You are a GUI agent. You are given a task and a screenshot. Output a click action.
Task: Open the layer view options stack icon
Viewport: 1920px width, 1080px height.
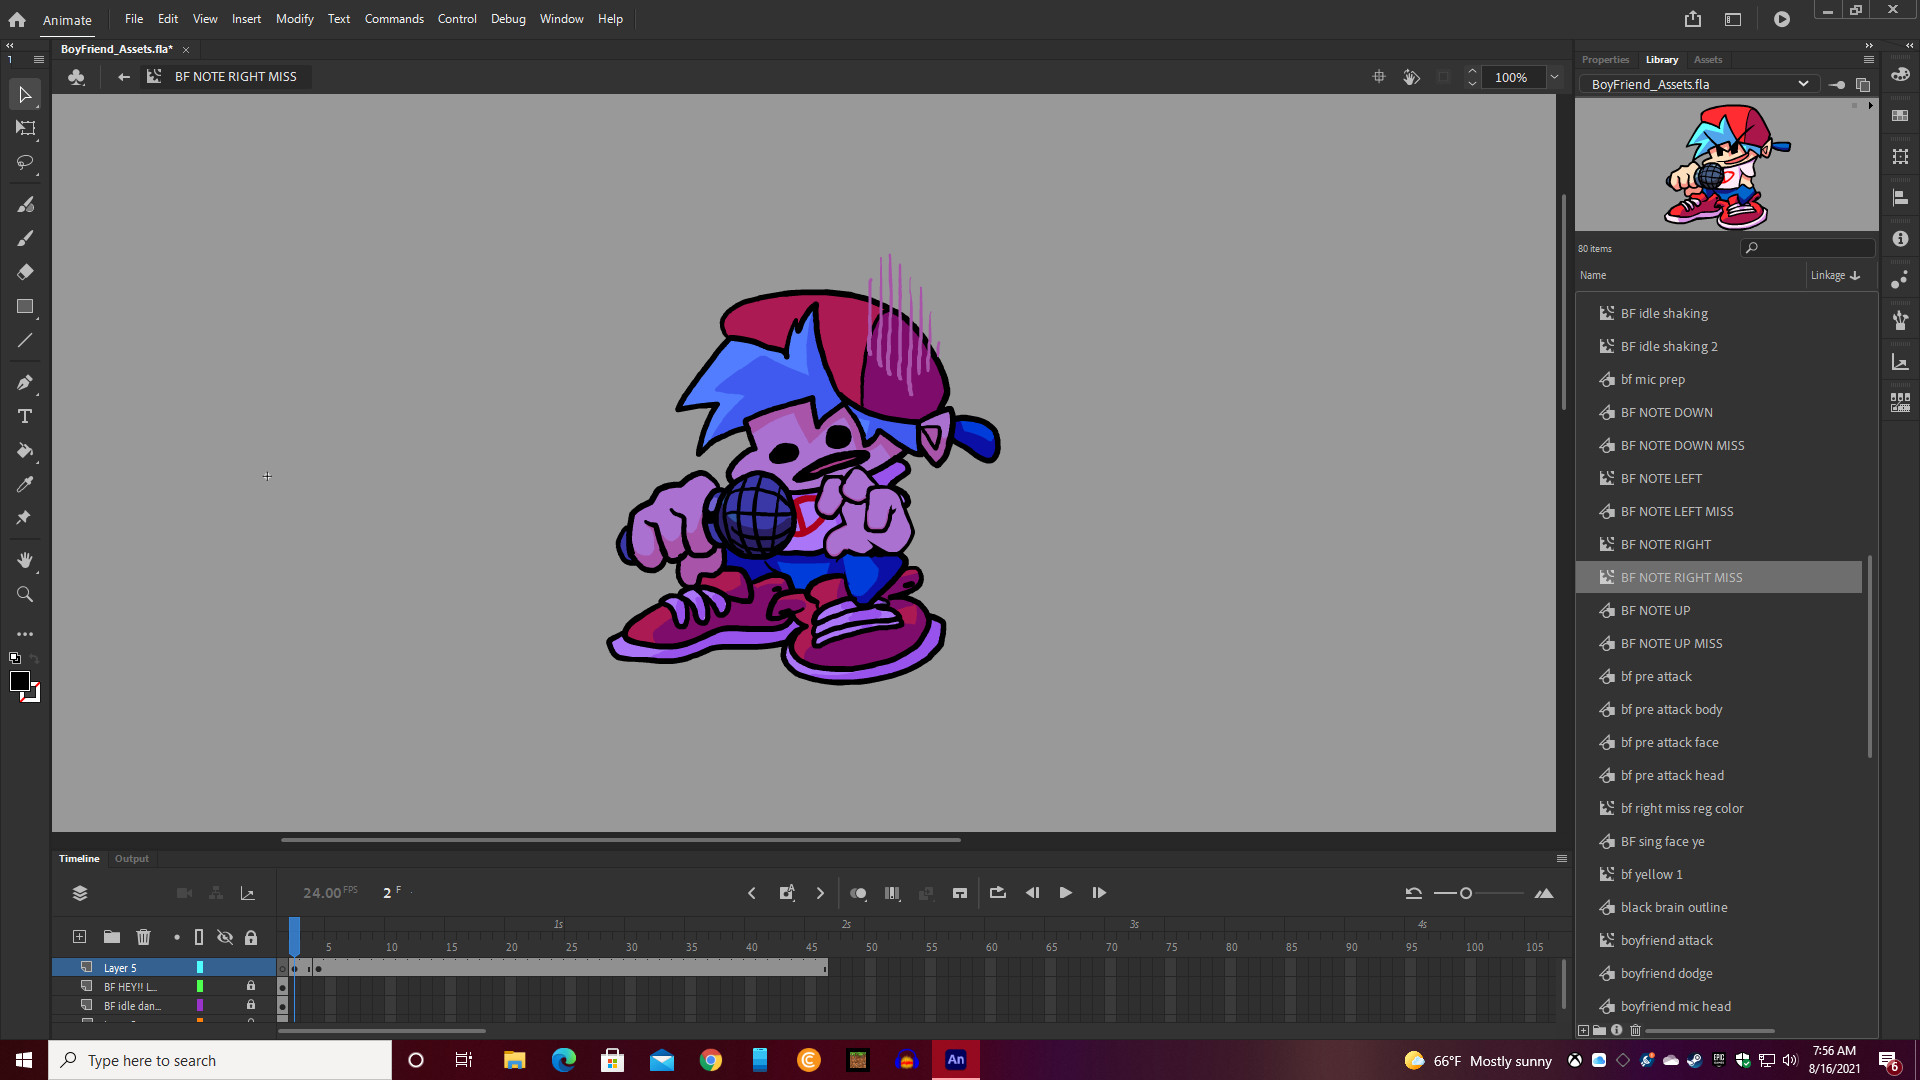point(80,893)
